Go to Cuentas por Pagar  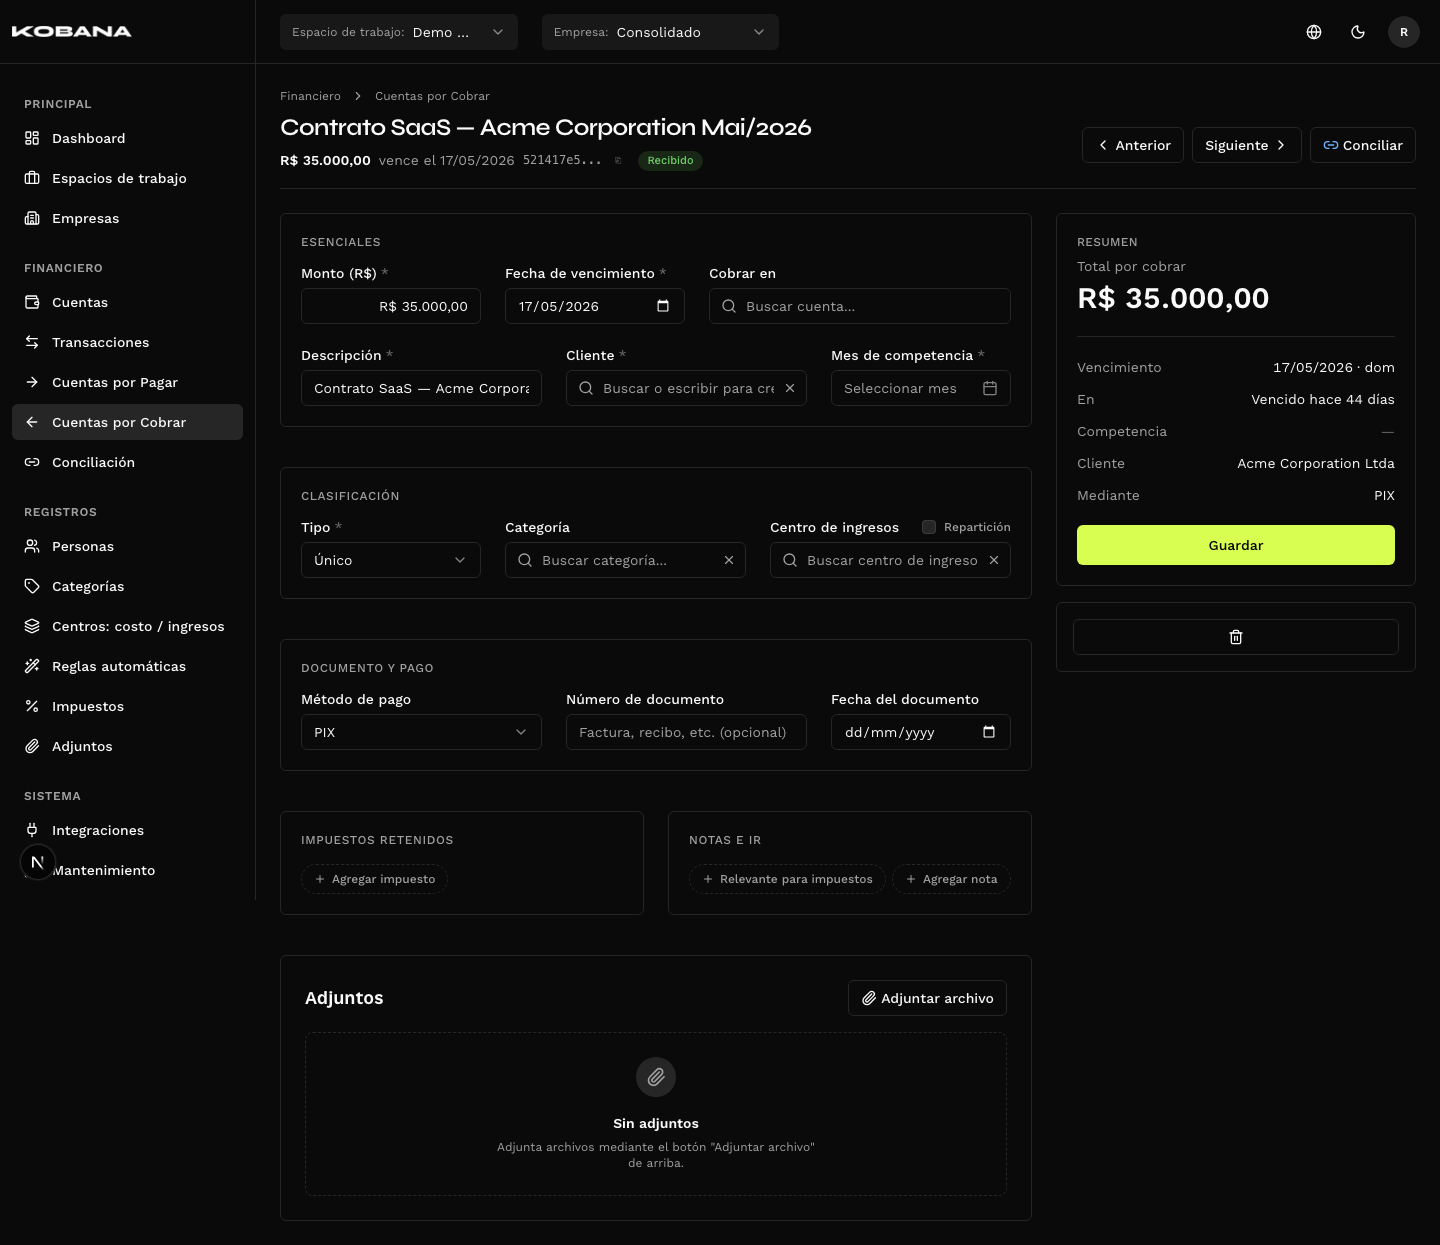[127, 382]
